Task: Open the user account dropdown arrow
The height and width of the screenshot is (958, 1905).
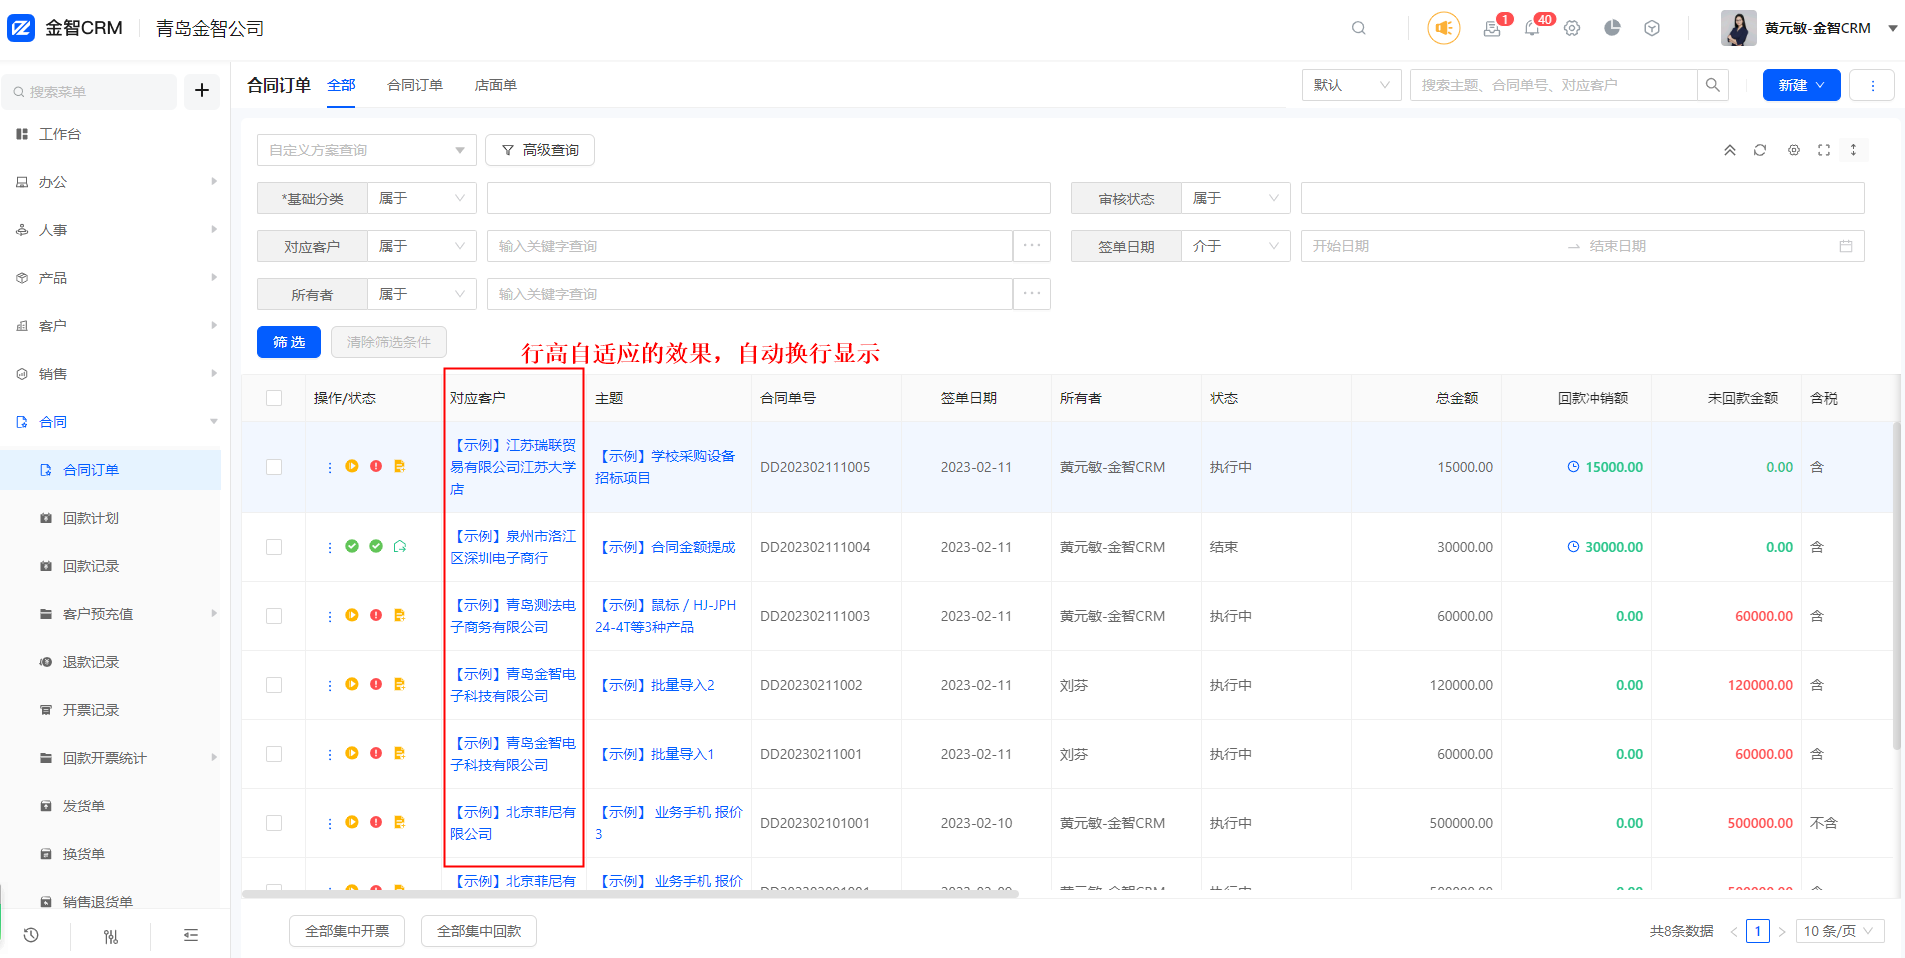Action: pyautogui.click(x=1893, y=28)
